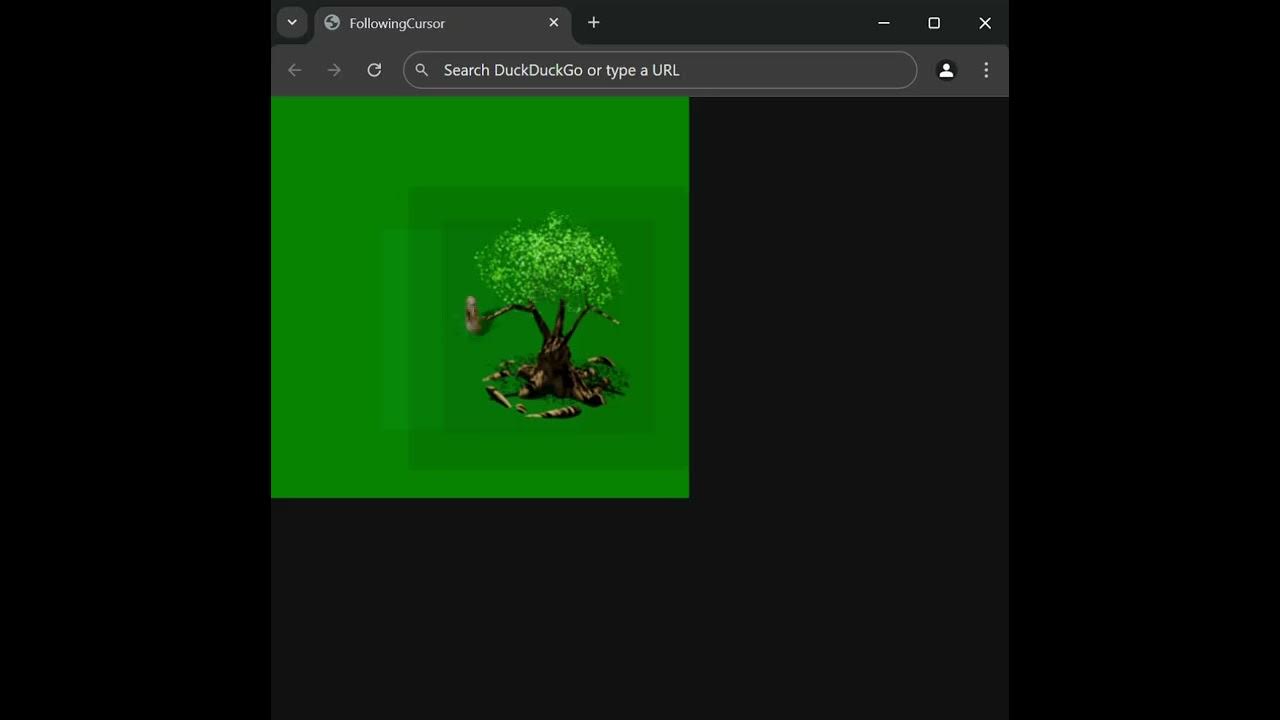The height and width of the screenshot is (720, 1280).
Task: Go forward using the forward arrow
Action: point(334,70)
